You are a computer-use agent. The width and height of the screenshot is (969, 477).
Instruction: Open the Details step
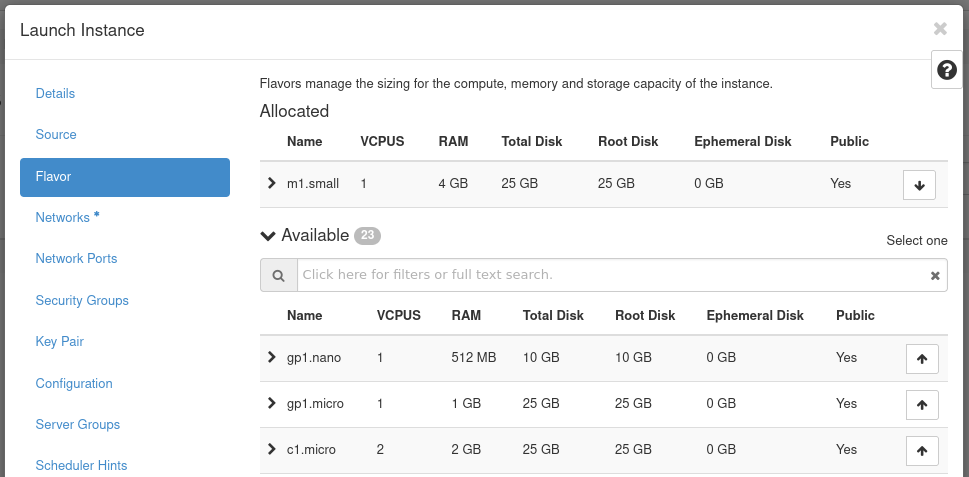click(x=55, y=93)
